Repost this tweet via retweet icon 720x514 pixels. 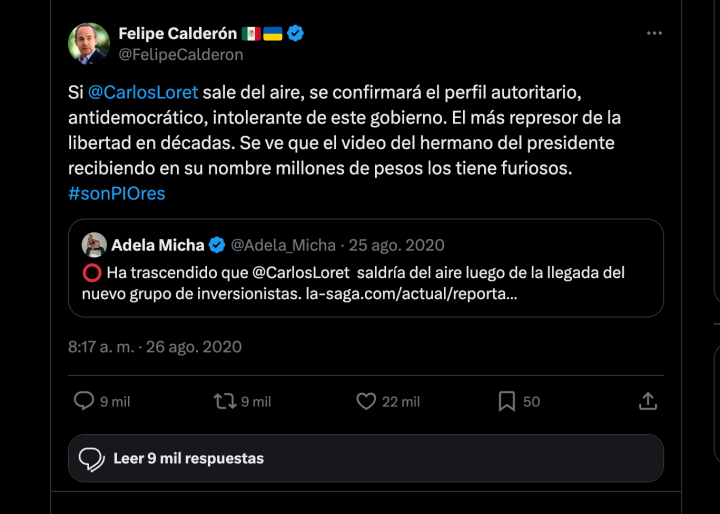225,401
